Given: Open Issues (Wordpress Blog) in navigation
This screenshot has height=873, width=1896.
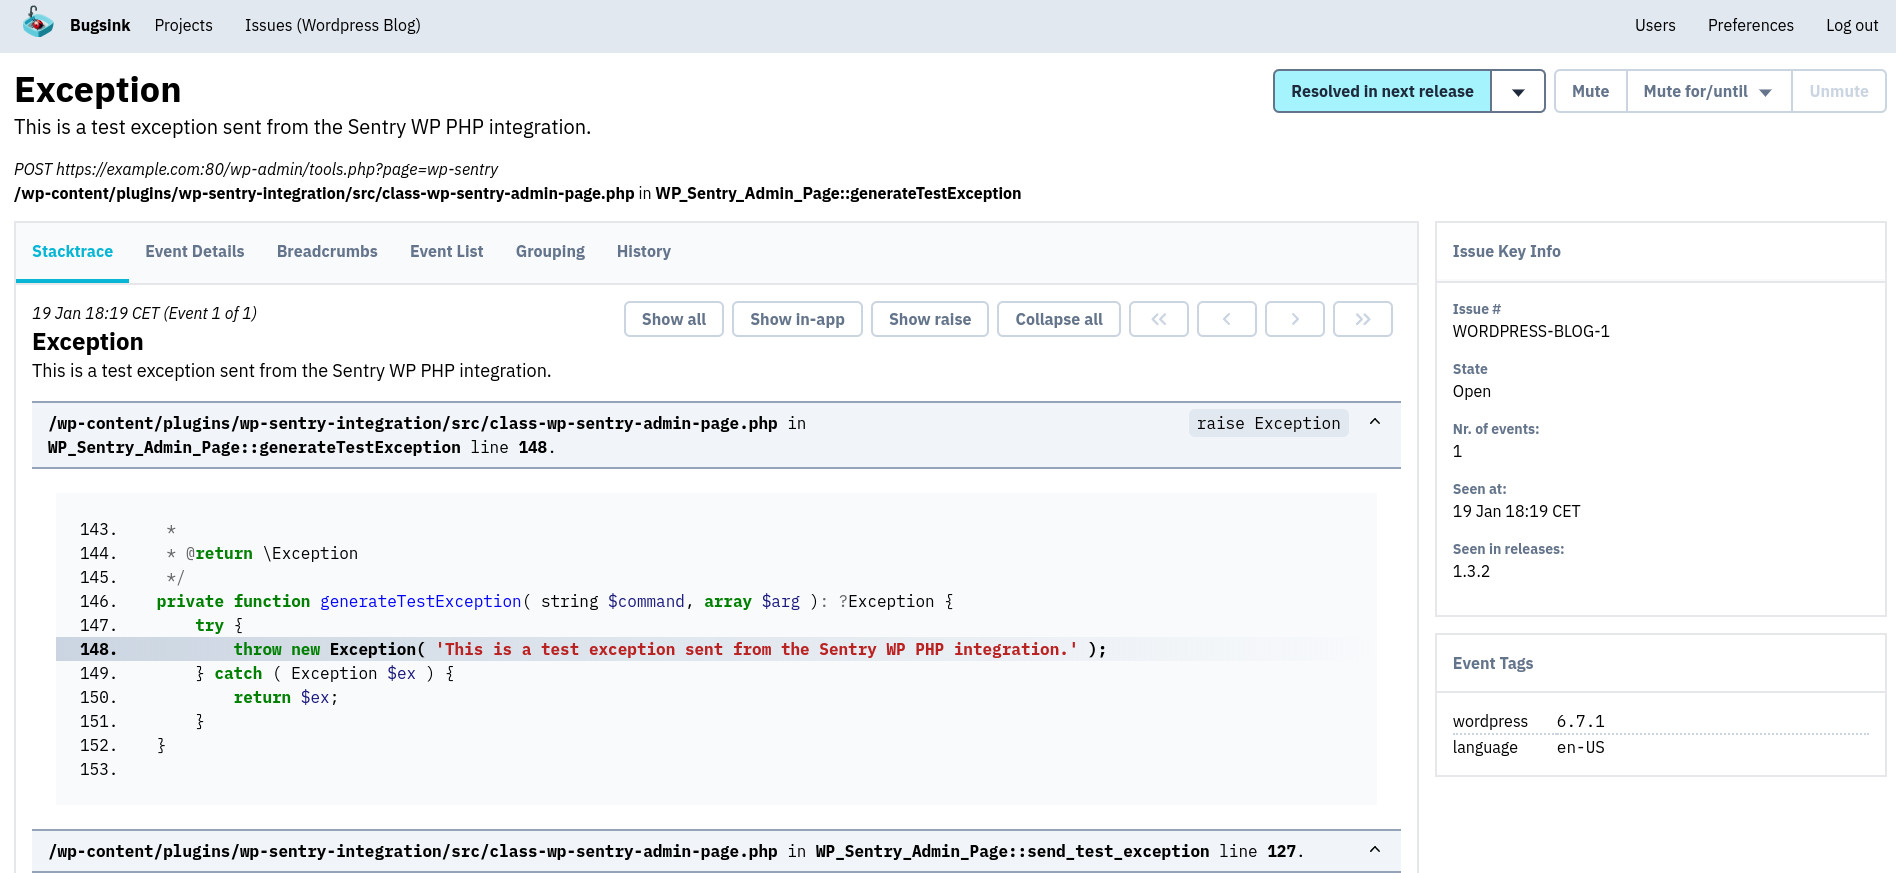Looking at the screenshot, I should [x=332, y=26].
